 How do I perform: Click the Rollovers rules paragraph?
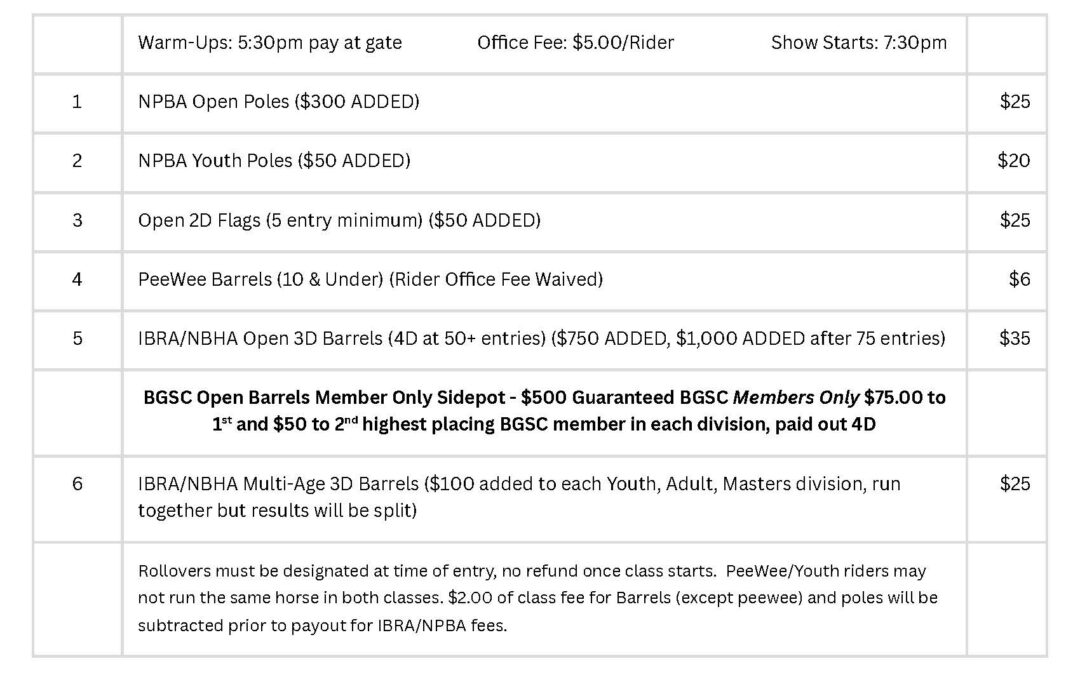tap(537, 598)
